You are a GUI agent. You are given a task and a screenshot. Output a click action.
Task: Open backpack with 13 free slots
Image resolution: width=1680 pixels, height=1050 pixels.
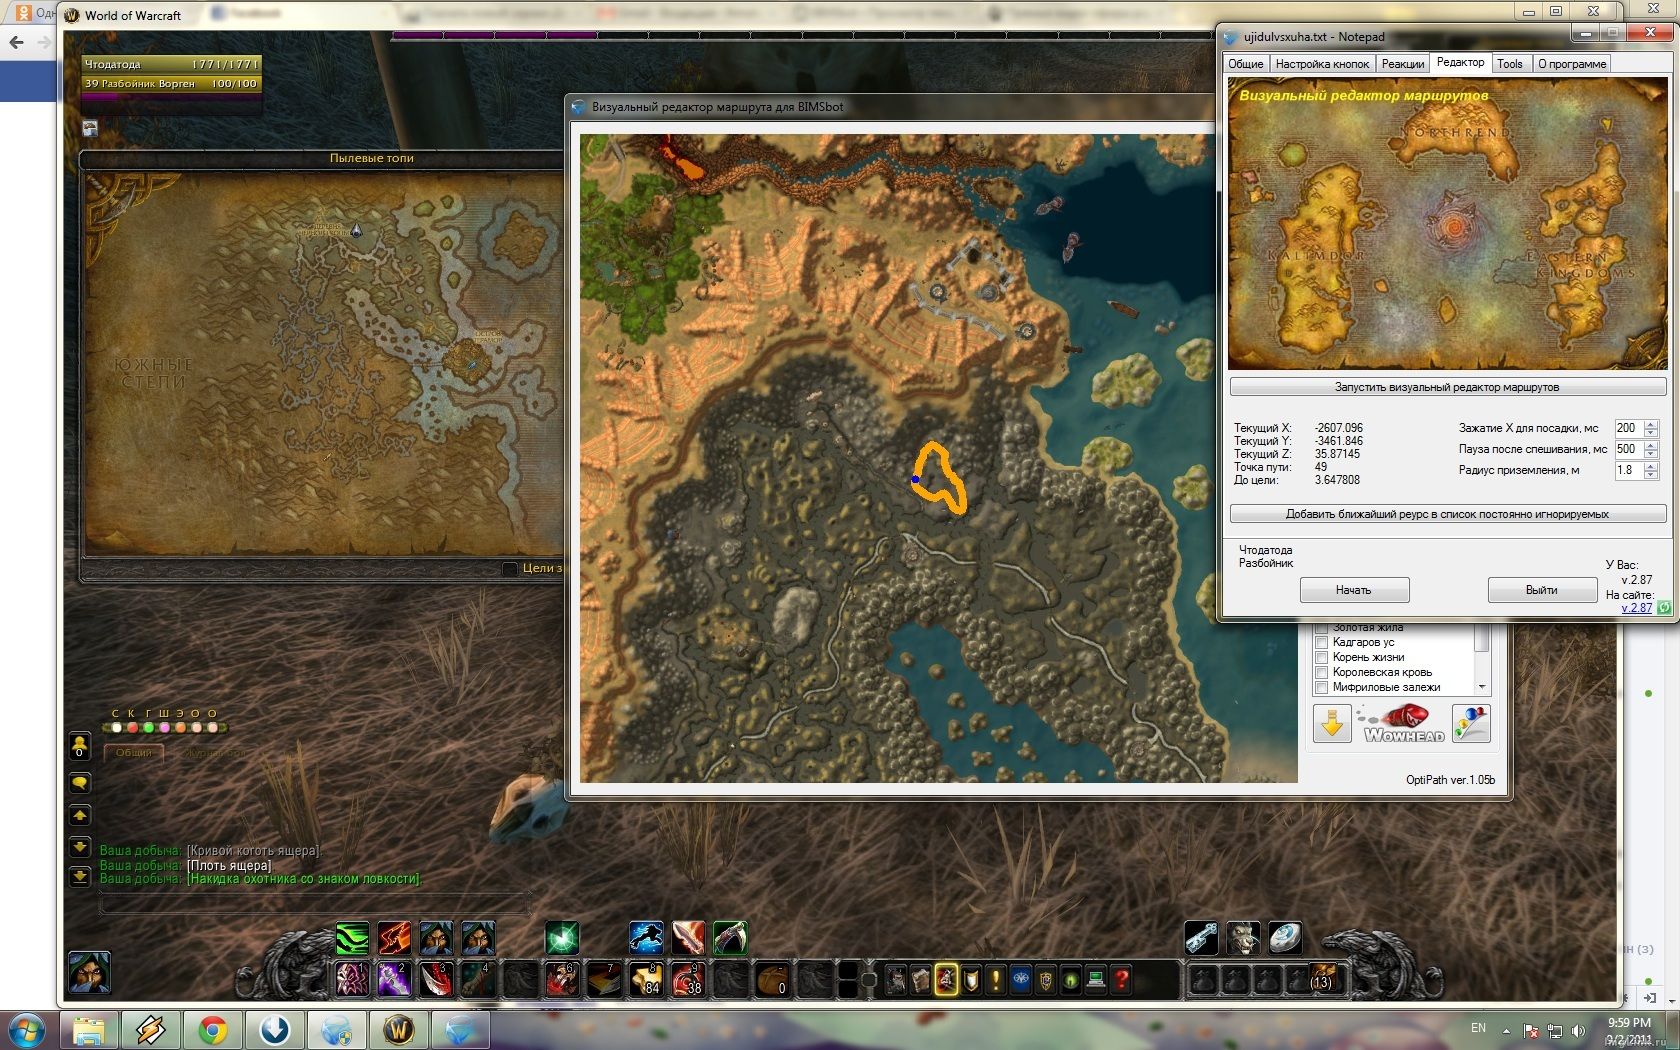1322,979
